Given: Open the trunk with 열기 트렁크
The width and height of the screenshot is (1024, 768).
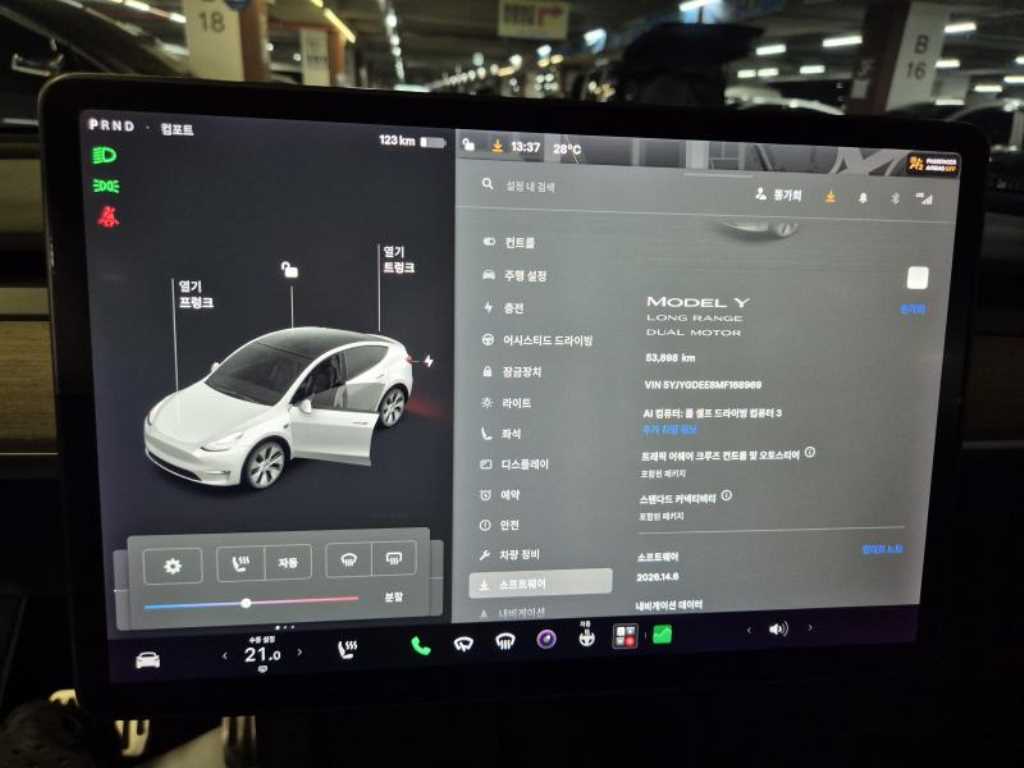Looking at the screenshot, I should click(x=398, y=260).
